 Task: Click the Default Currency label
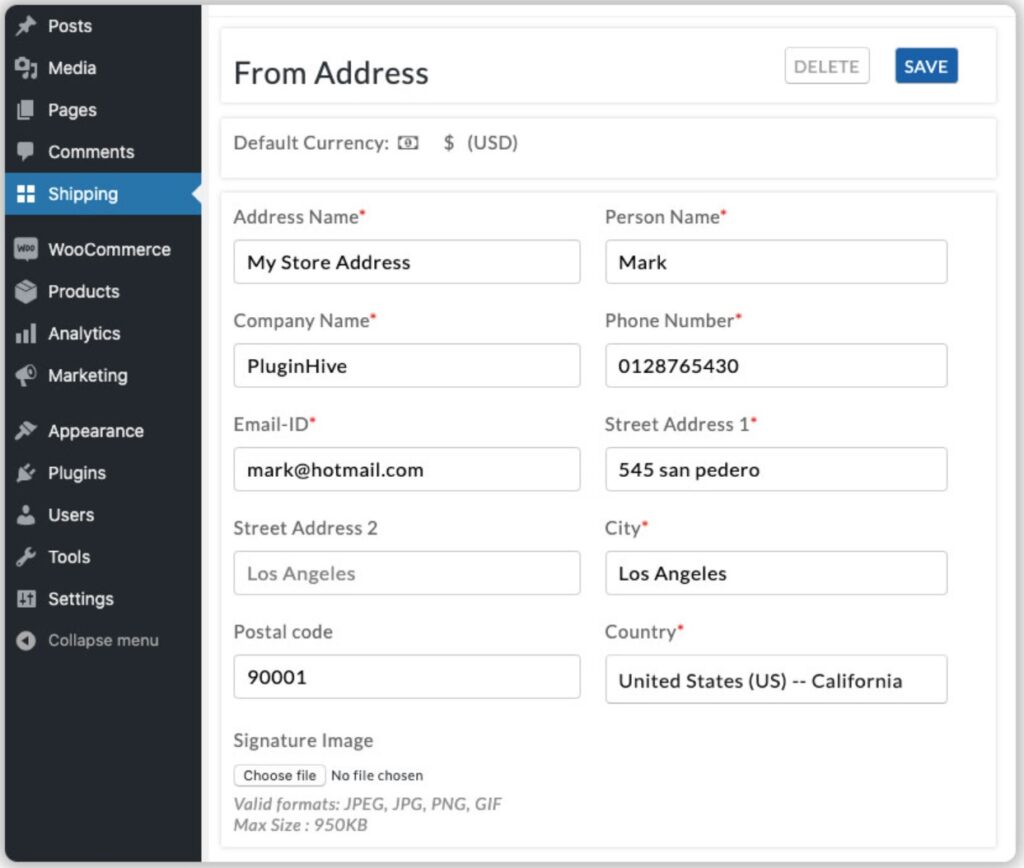(311, 143)
